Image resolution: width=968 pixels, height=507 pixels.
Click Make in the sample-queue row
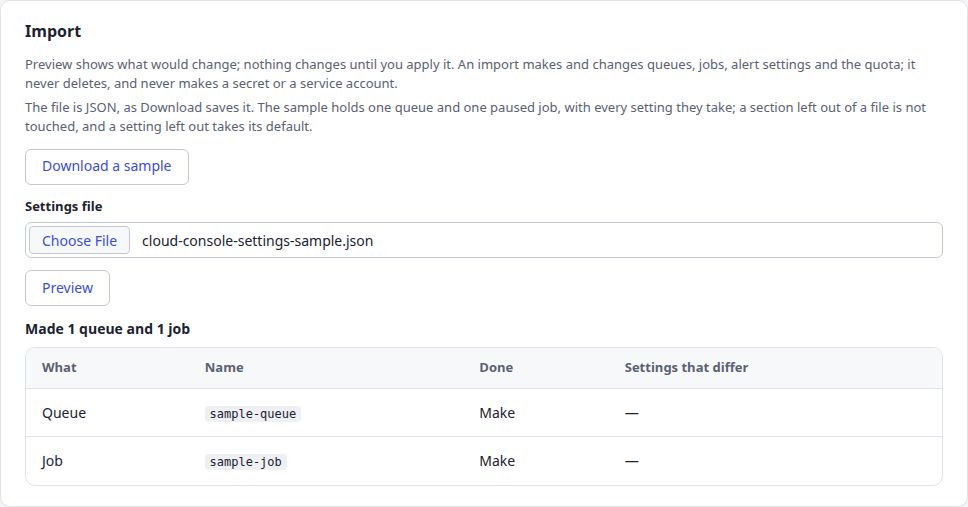[497, 413]
